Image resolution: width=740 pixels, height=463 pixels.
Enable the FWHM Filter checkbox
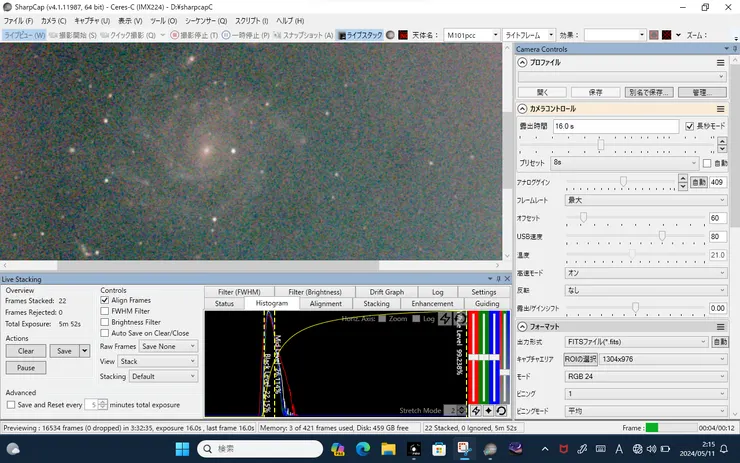[x=105, y=311]
